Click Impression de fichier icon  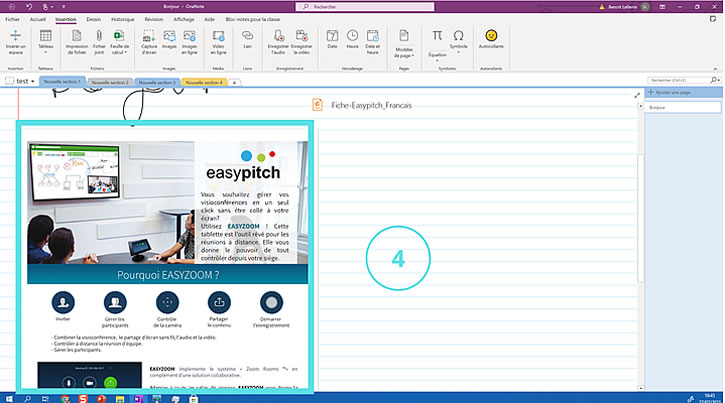[x=77, y=42]
